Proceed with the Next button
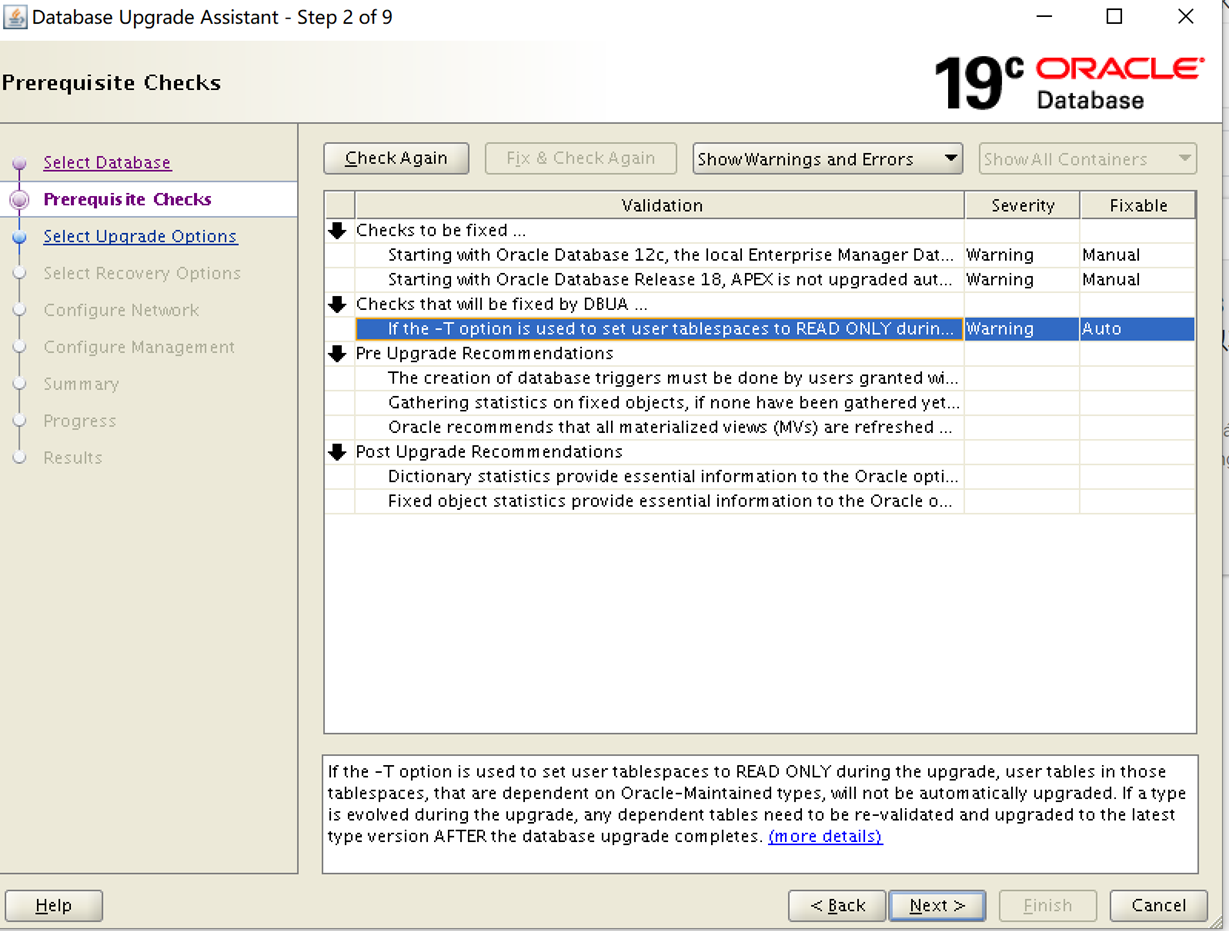 937,905
